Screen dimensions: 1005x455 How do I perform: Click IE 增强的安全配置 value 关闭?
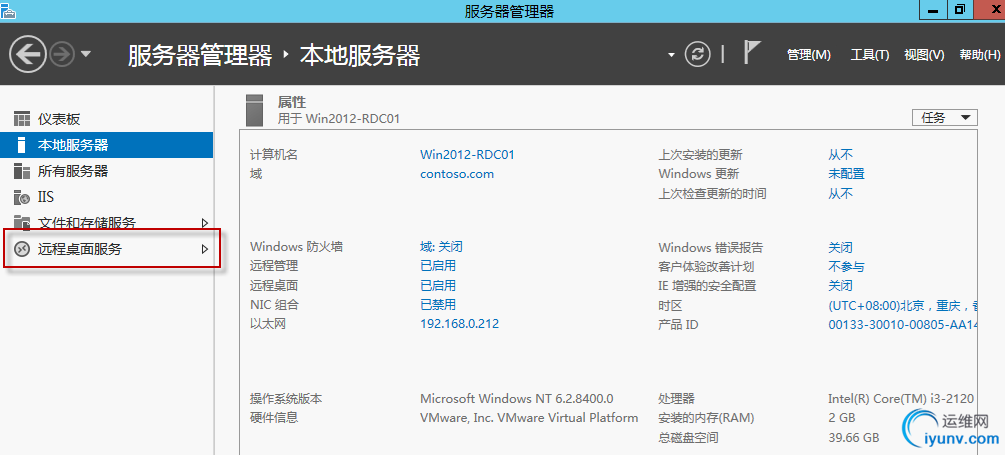point(840,286)
